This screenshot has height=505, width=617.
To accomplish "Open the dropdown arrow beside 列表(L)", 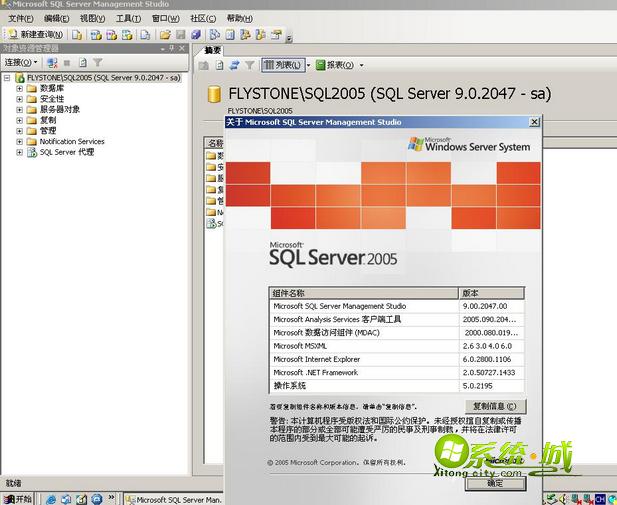I will [x=309, y=65].
